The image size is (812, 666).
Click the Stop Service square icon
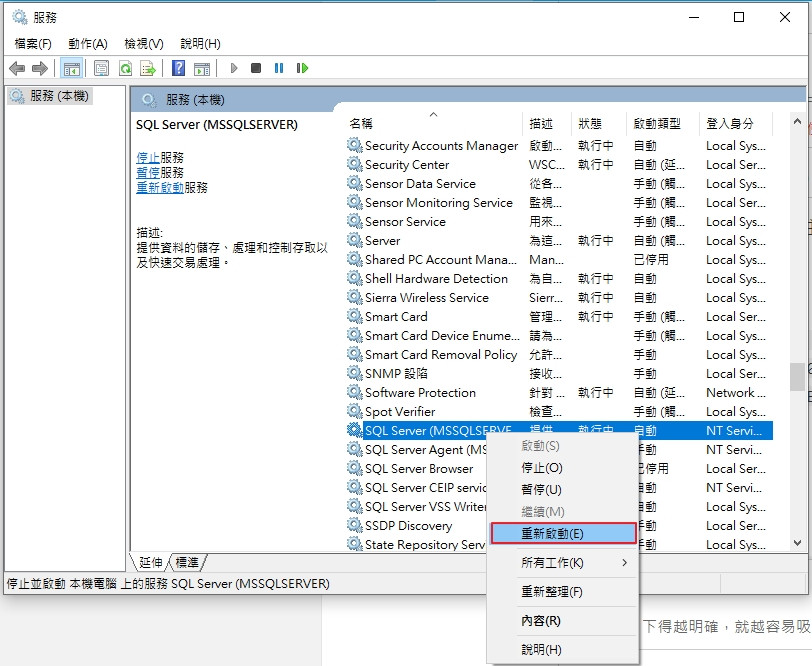click(256, 68)
